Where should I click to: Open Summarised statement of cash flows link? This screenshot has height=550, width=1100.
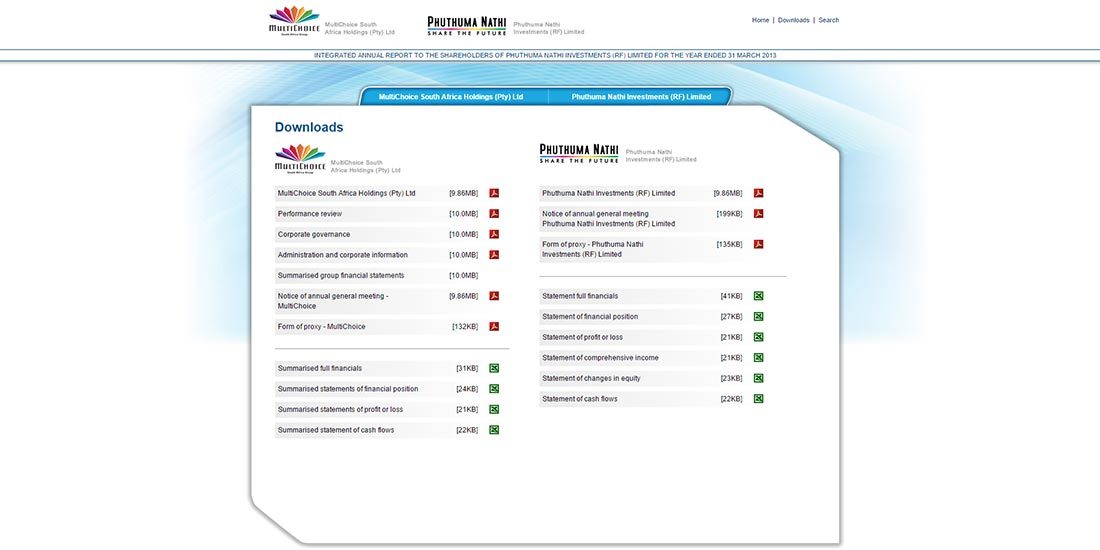[336, 430]
